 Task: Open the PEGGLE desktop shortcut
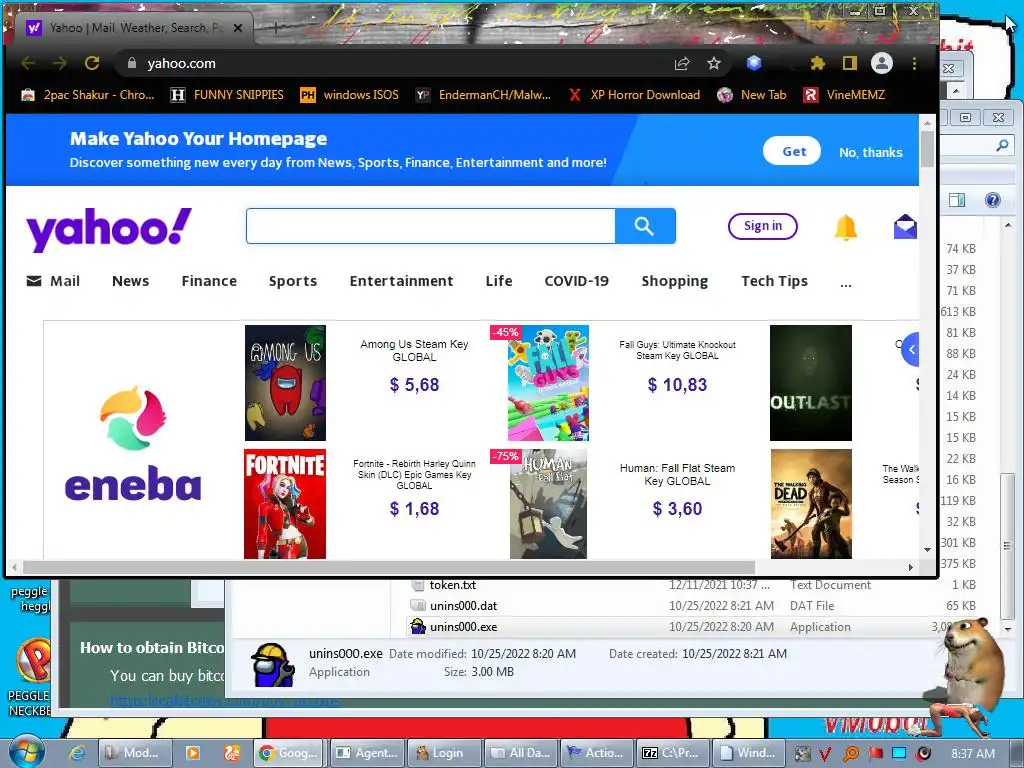[x=30, y=677]
